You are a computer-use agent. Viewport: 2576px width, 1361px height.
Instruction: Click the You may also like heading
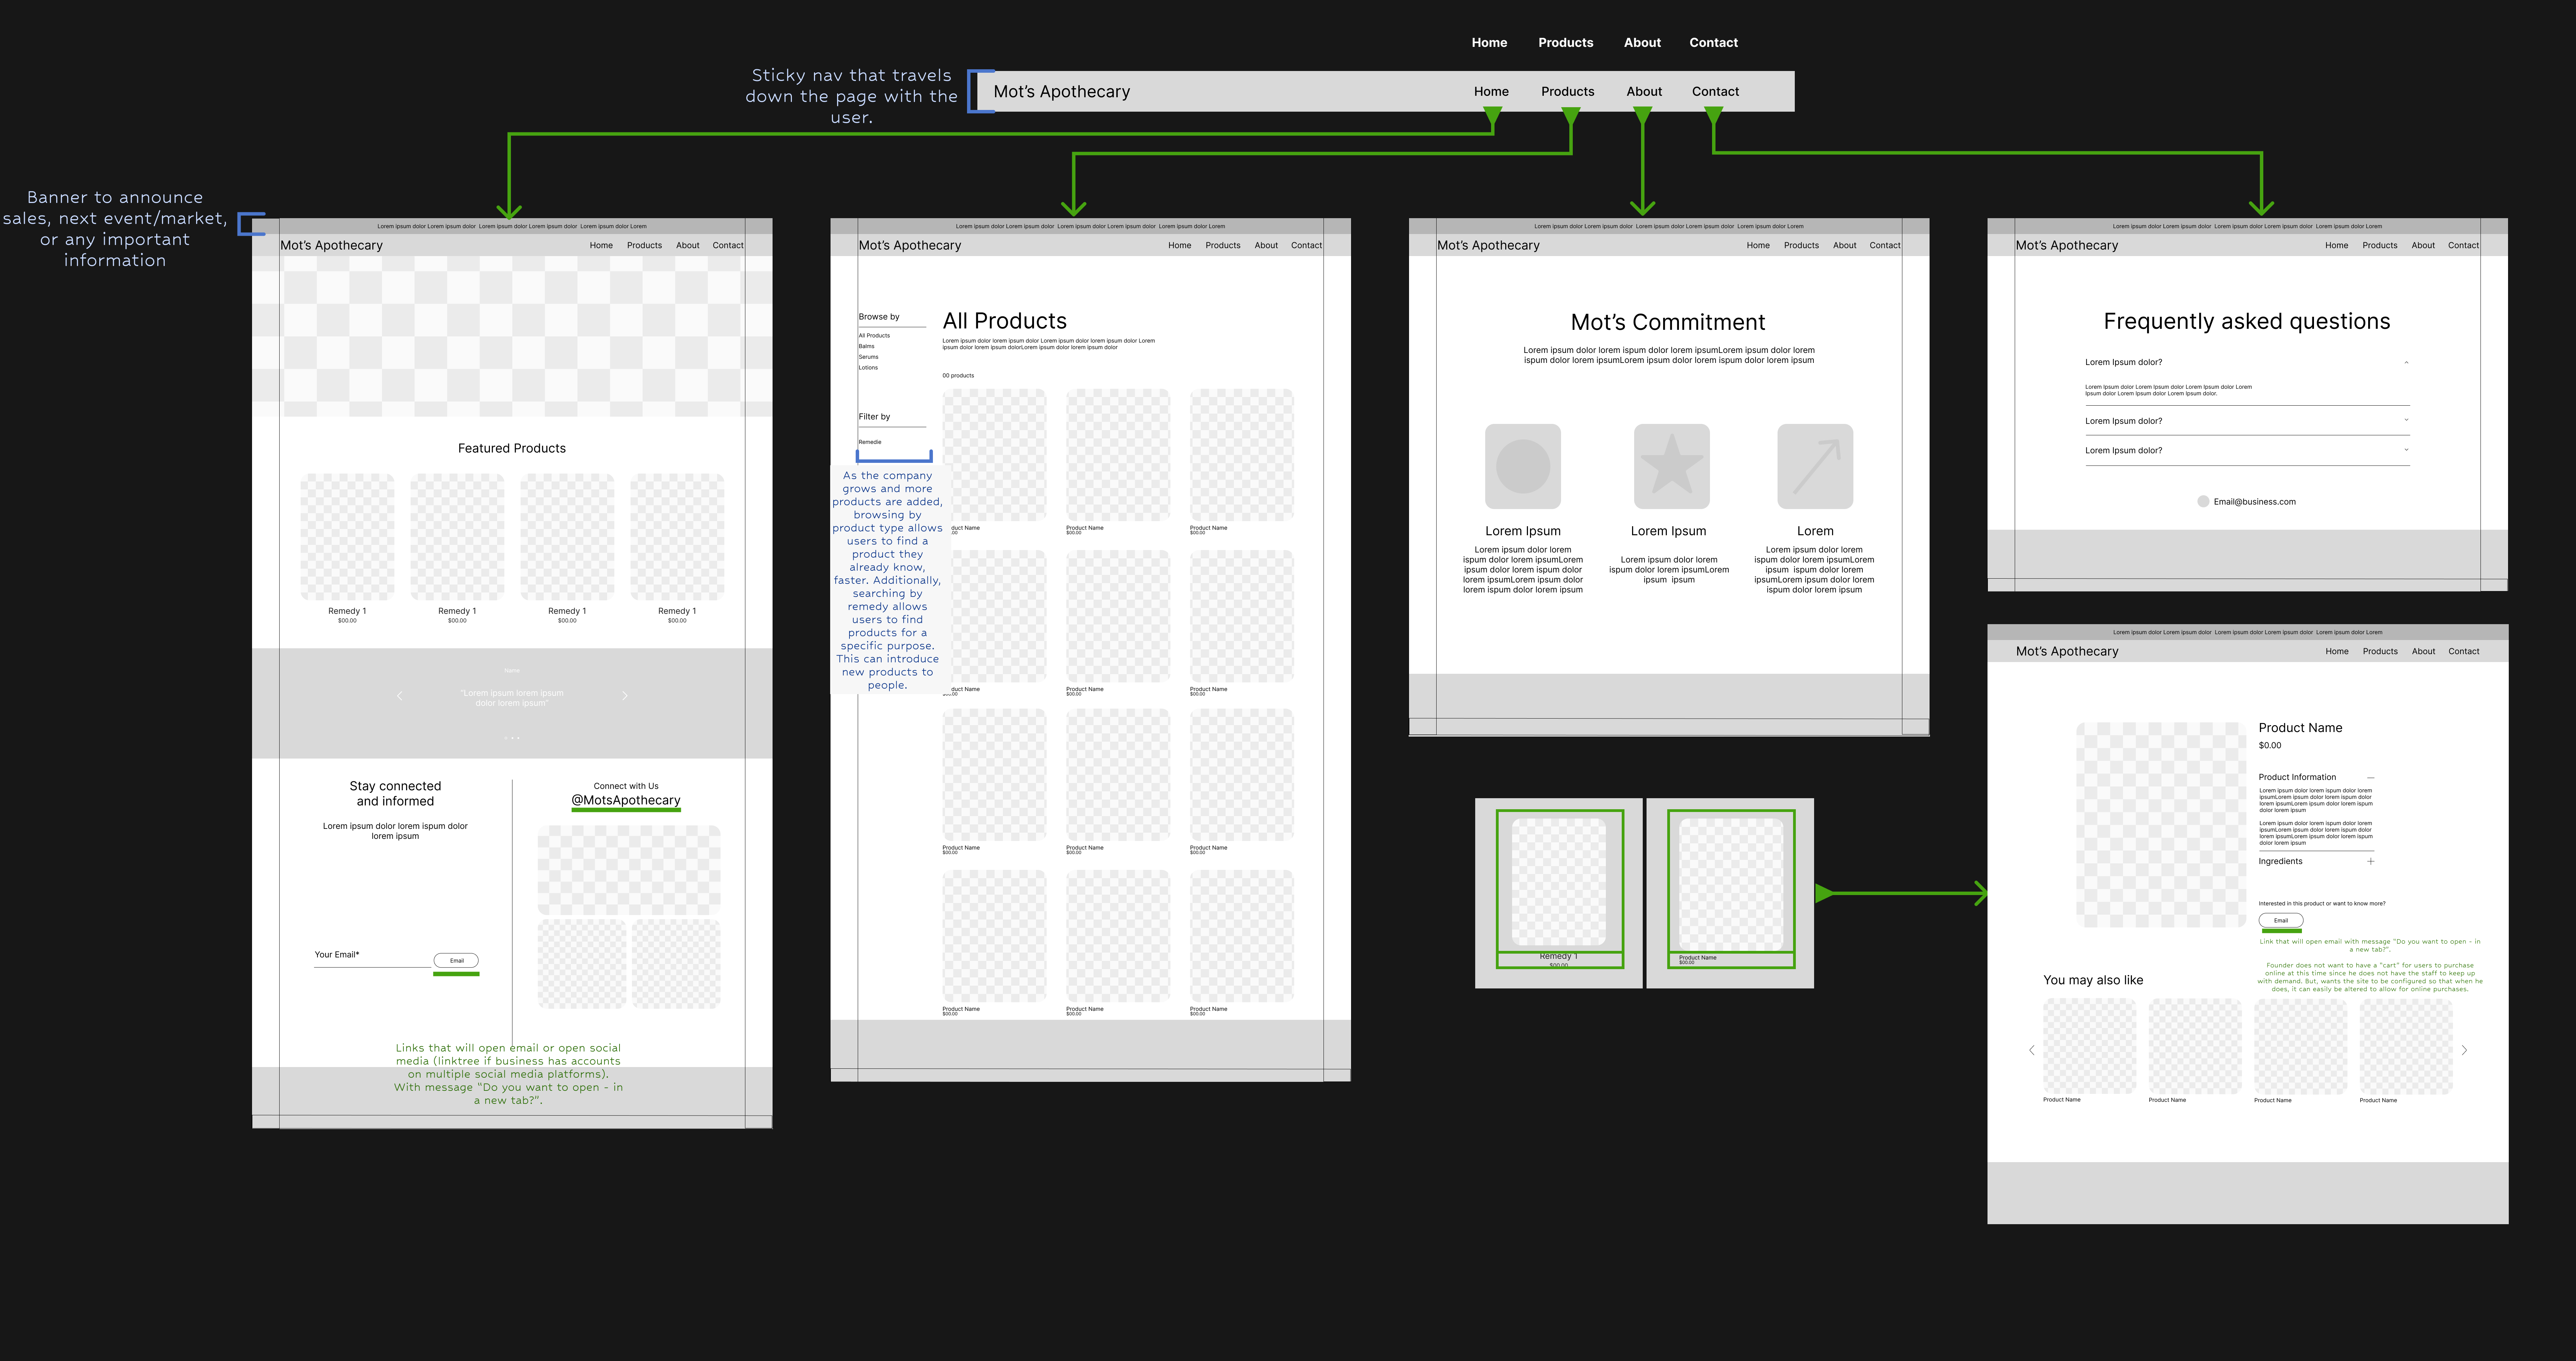coord(2093,980)
